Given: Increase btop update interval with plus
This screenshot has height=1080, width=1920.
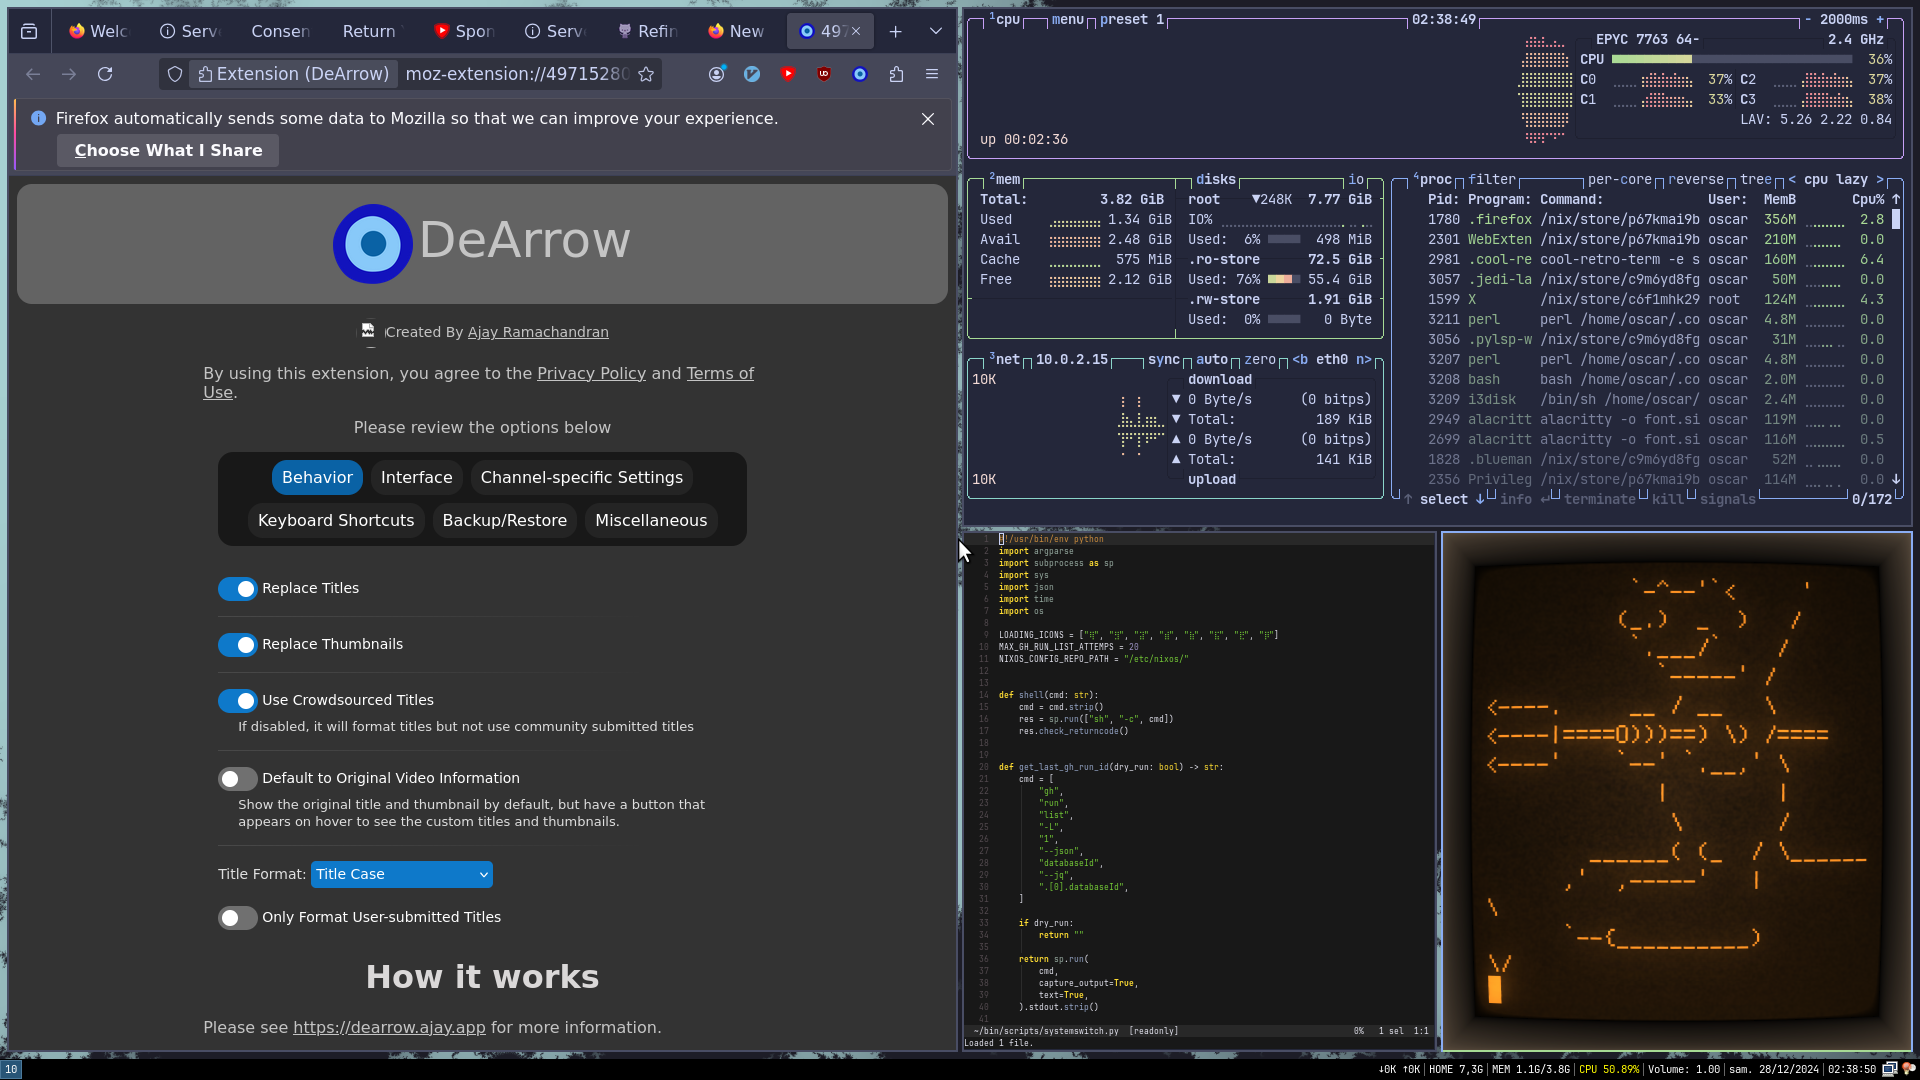Looking at the screenshot, I should [x=1880, y=19].
